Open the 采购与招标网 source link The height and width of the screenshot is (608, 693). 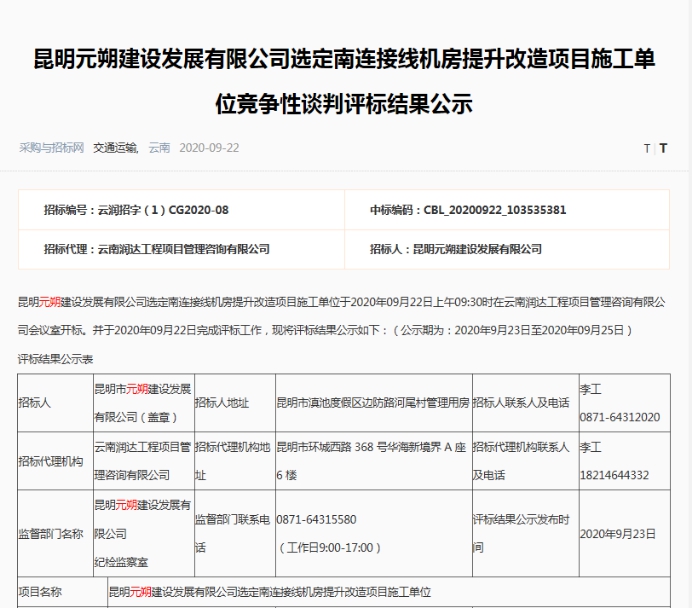(x=52, y=148)
